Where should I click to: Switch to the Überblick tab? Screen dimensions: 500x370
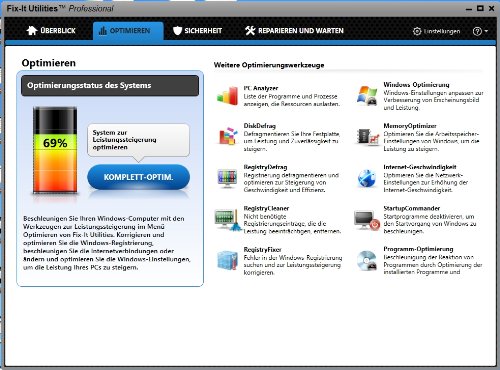tap(51, 31)
